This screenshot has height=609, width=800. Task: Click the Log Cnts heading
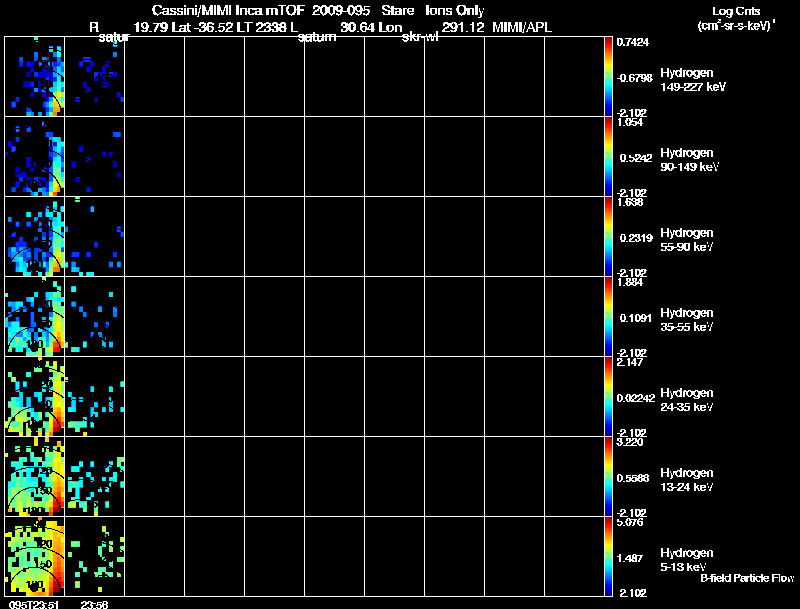736,11
